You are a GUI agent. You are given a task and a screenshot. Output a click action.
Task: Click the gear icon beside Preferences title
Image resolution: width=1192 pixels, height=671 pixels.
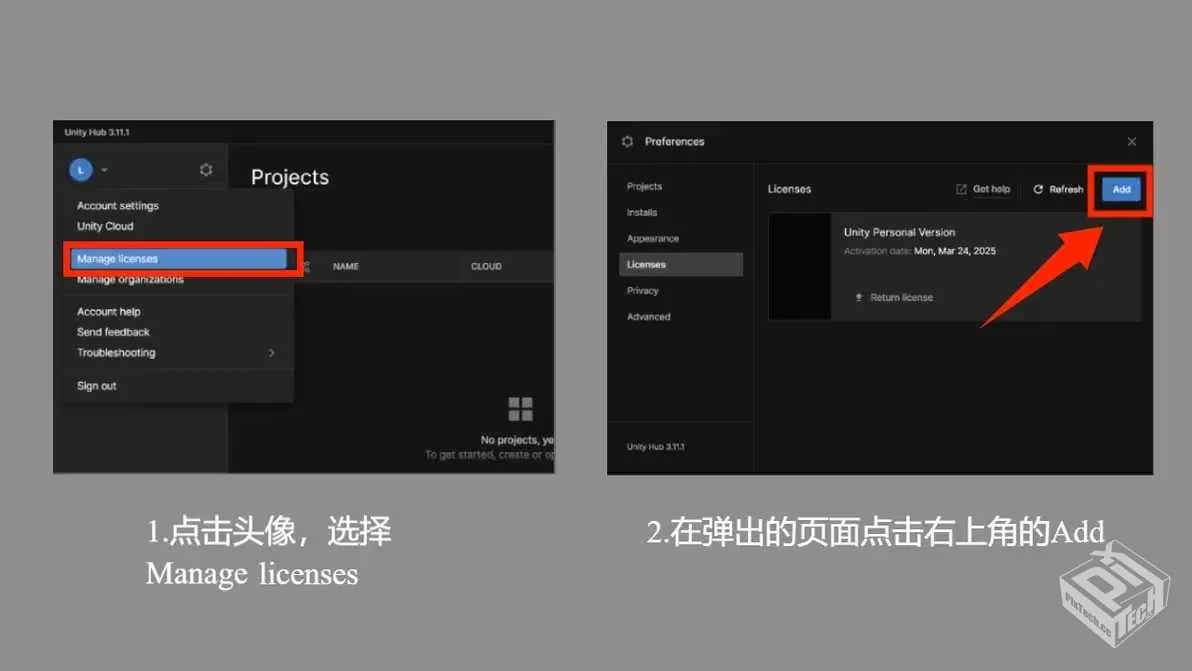(x=627, y=141)
